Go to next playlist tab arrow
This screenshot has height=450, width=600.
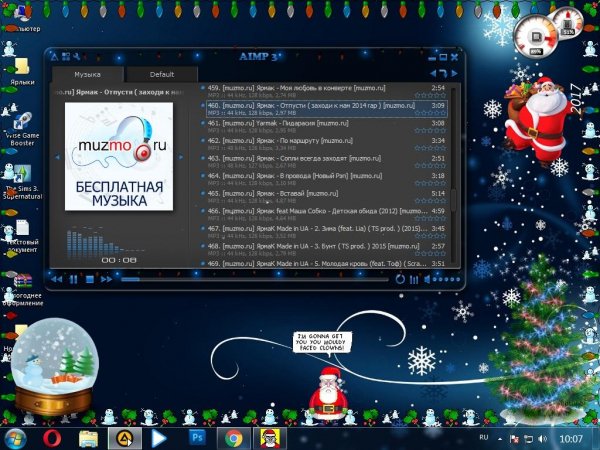[x=454, y=73]
